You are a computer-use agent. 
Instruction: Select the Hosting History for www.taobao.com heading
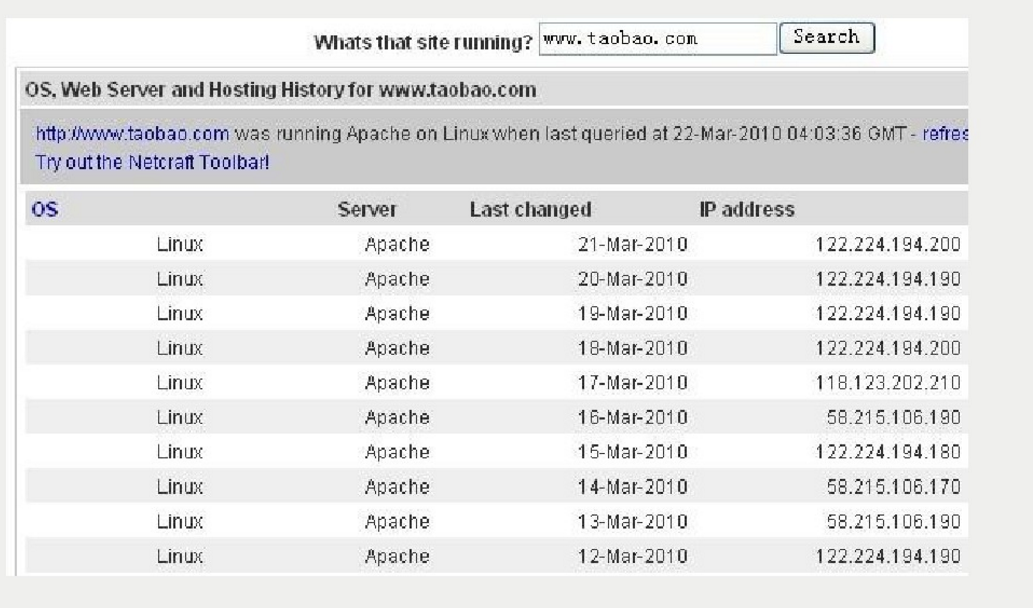tap(281, 90)
